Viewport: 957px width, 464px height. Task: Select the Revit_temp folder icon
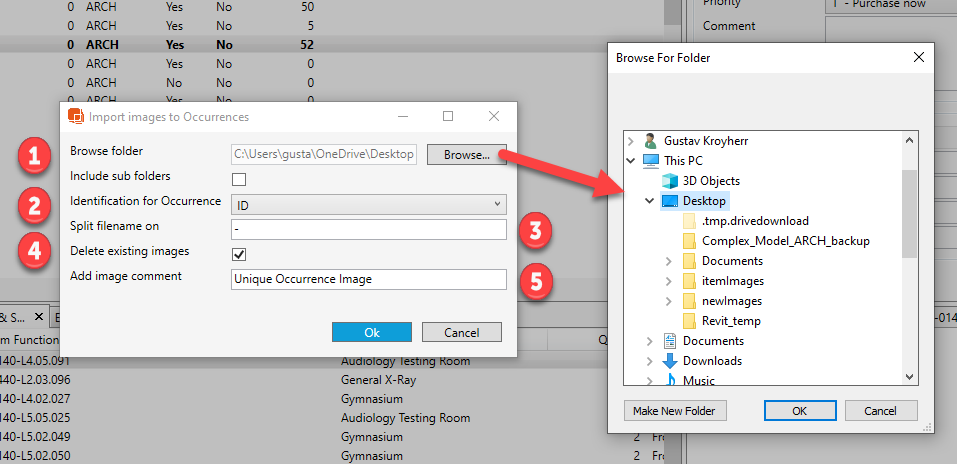pos(689,321)
